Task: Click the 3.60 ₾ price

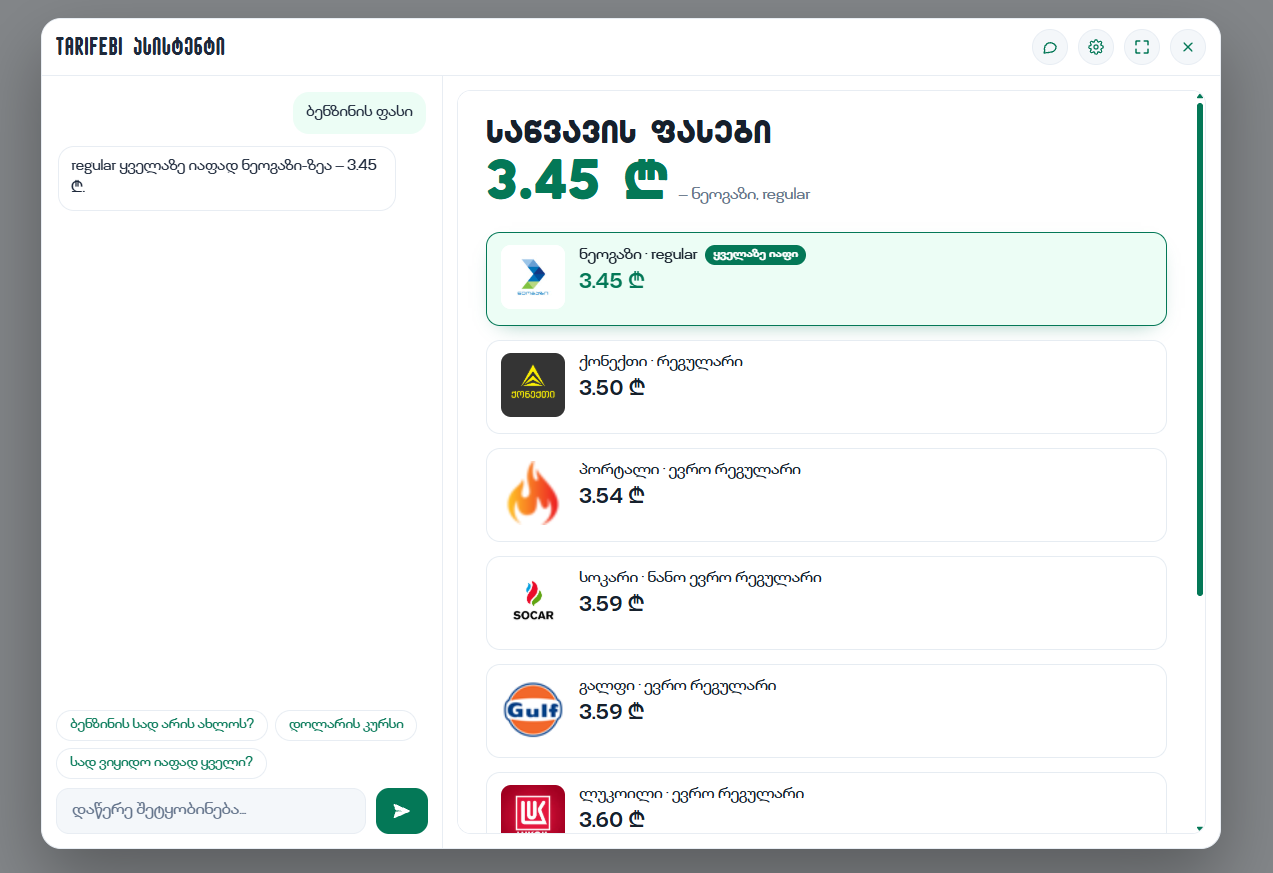Action: [x=612, y=821]
